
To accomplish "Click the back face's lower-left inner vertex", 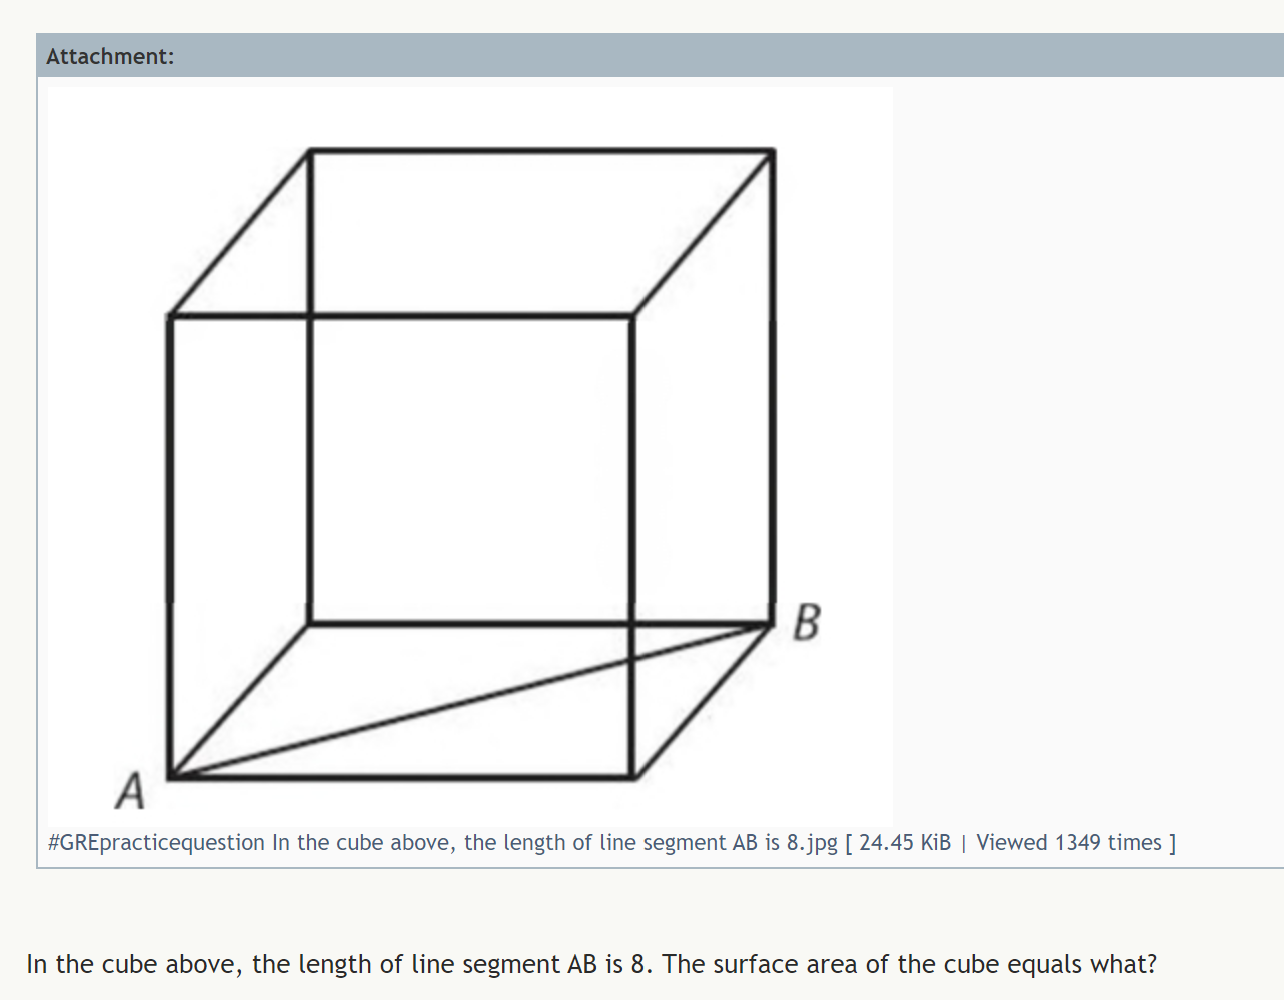I will [x=310, y=624].
